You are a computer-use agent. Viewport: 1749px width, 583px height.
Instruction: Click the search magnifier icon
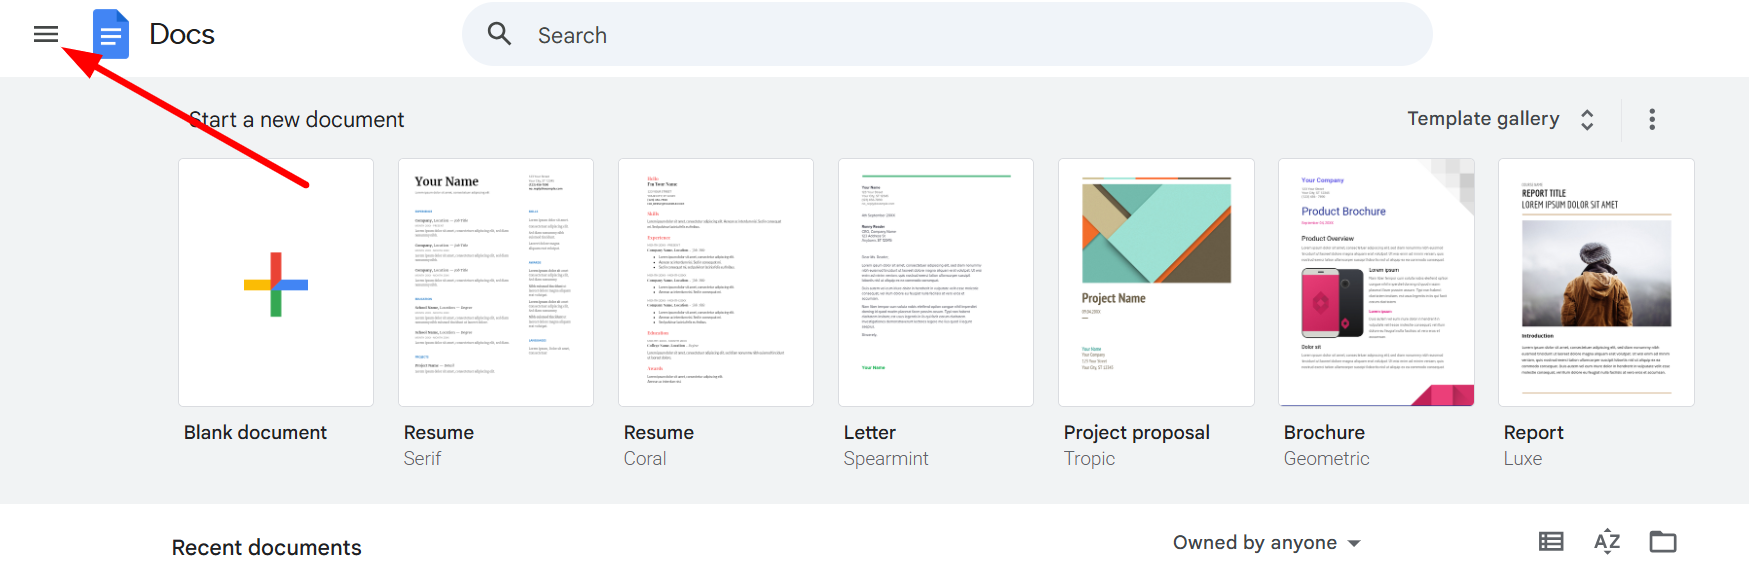point(499,34)
